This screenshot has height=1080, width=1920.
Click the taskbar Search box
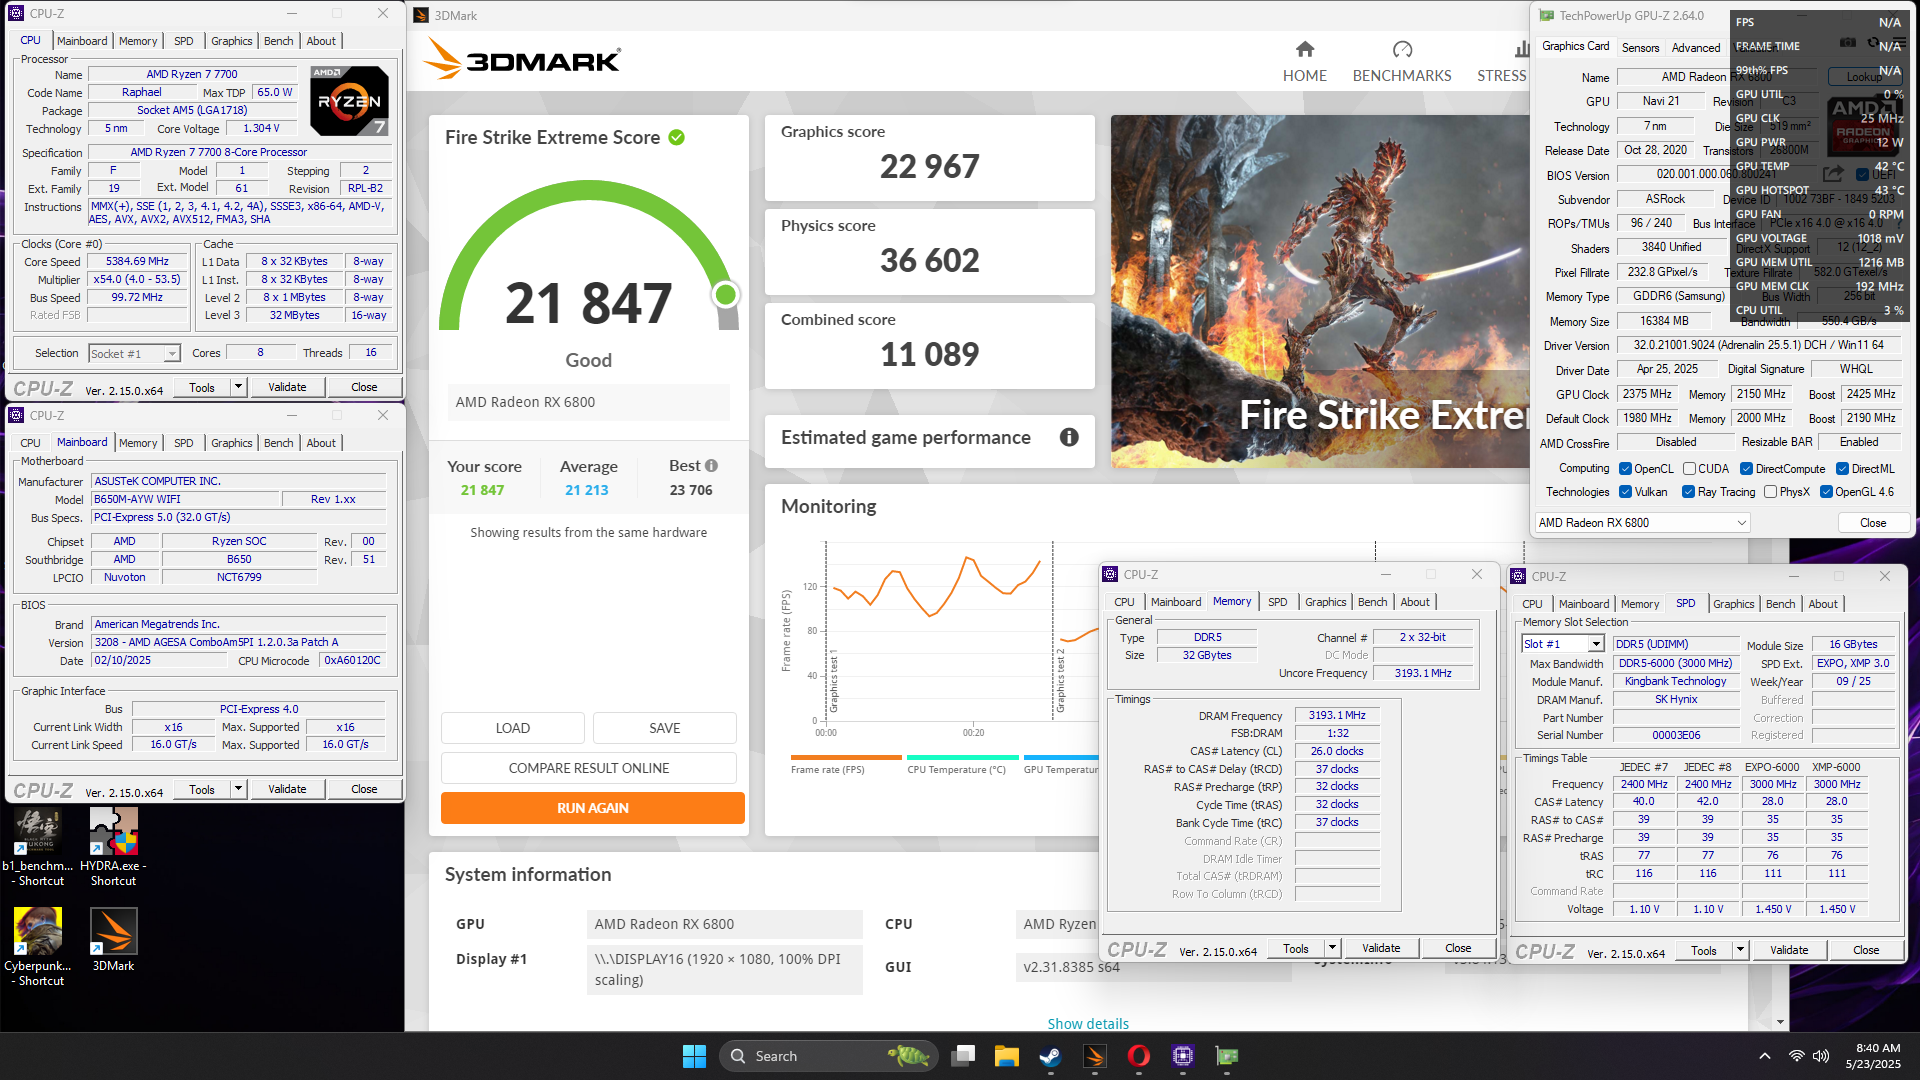828,1056
